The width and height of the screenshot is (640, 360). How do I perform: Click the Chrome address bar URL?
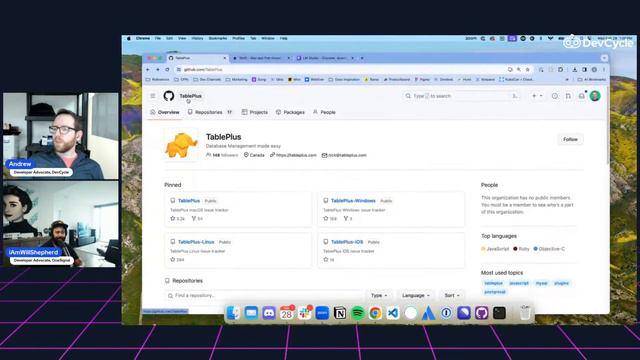[x=203, y=70]
